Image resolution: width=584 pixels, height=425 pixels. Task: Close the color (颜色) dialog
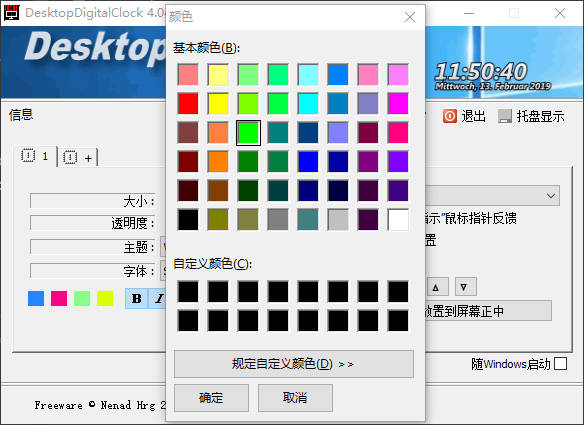[x=410, y=17]
